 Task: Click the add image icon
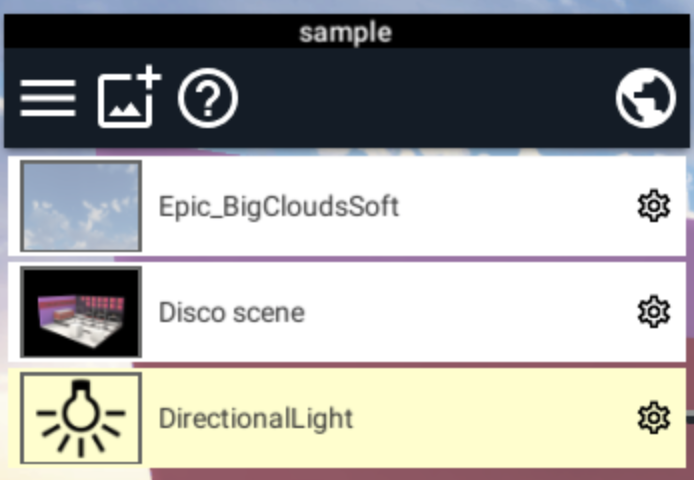[129, 96]
